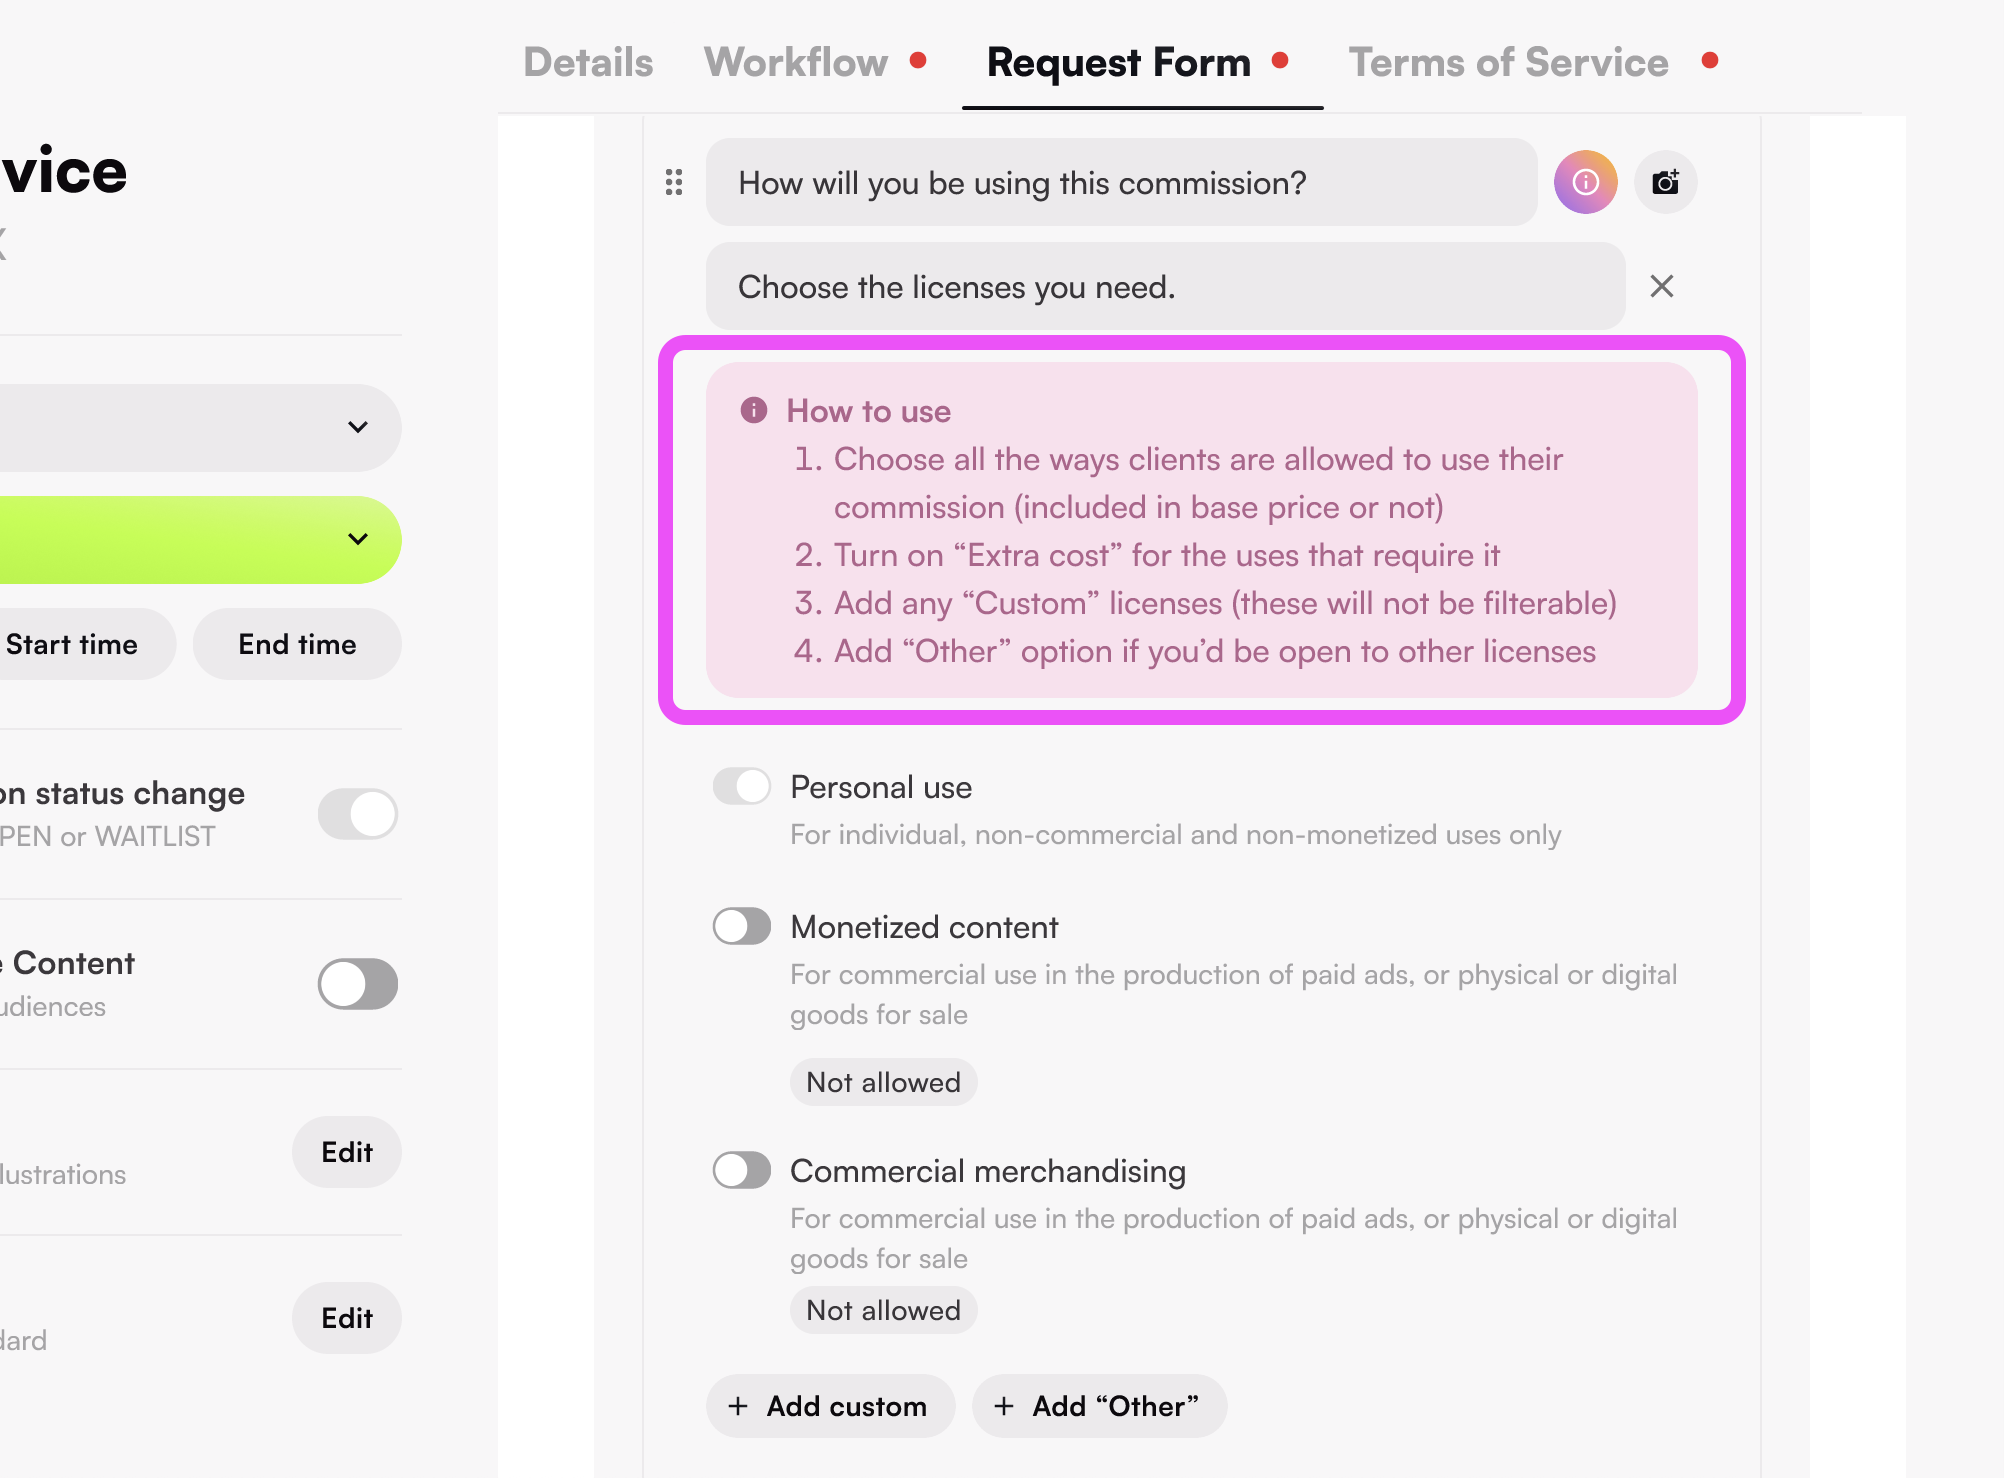Switch to the Workflow tab
Screen dimensions: 2004x1478
point(796,62)
